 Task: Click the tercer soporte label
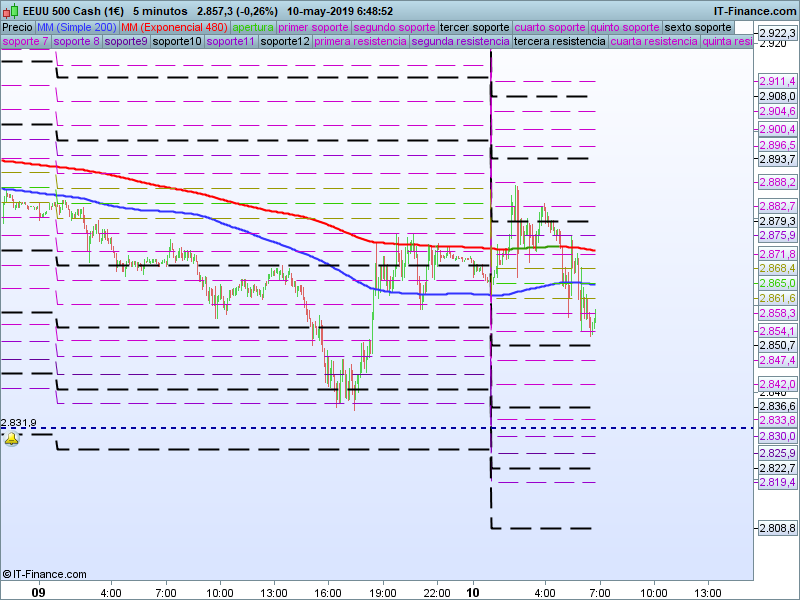474,28
